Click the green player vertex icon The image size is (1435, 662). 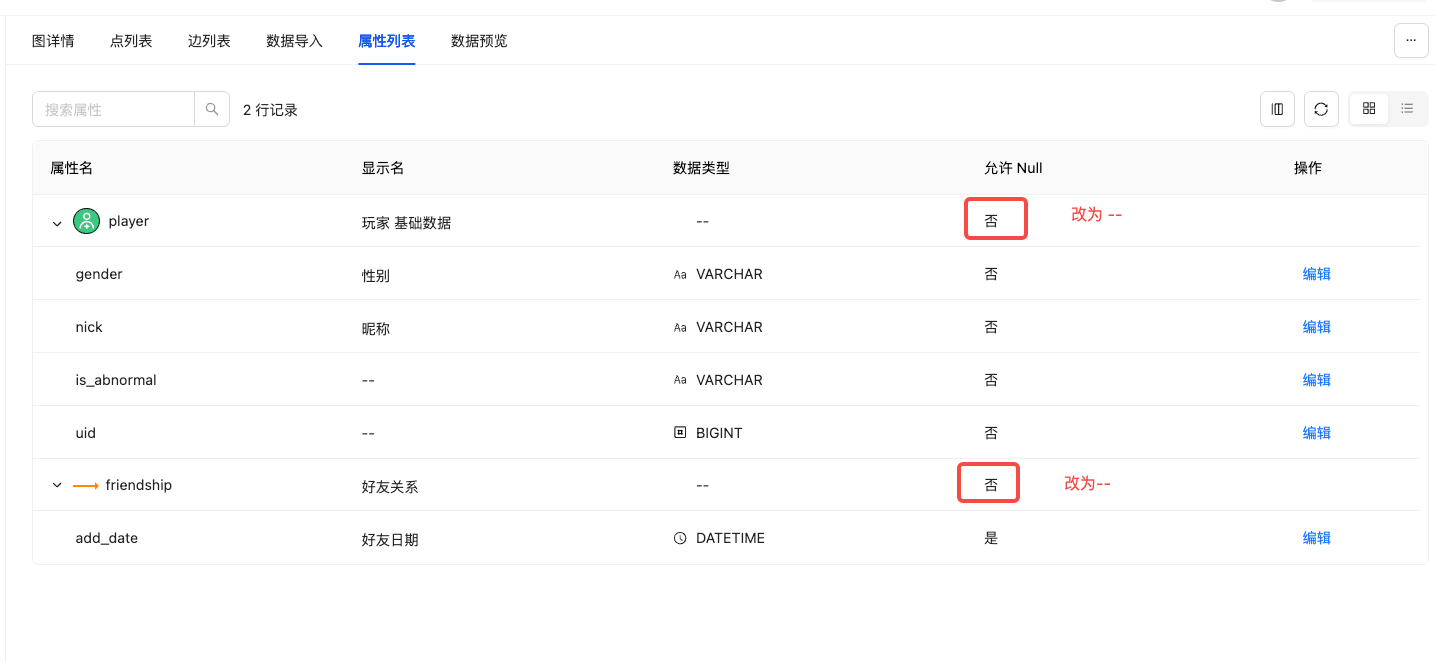(87, 221)
